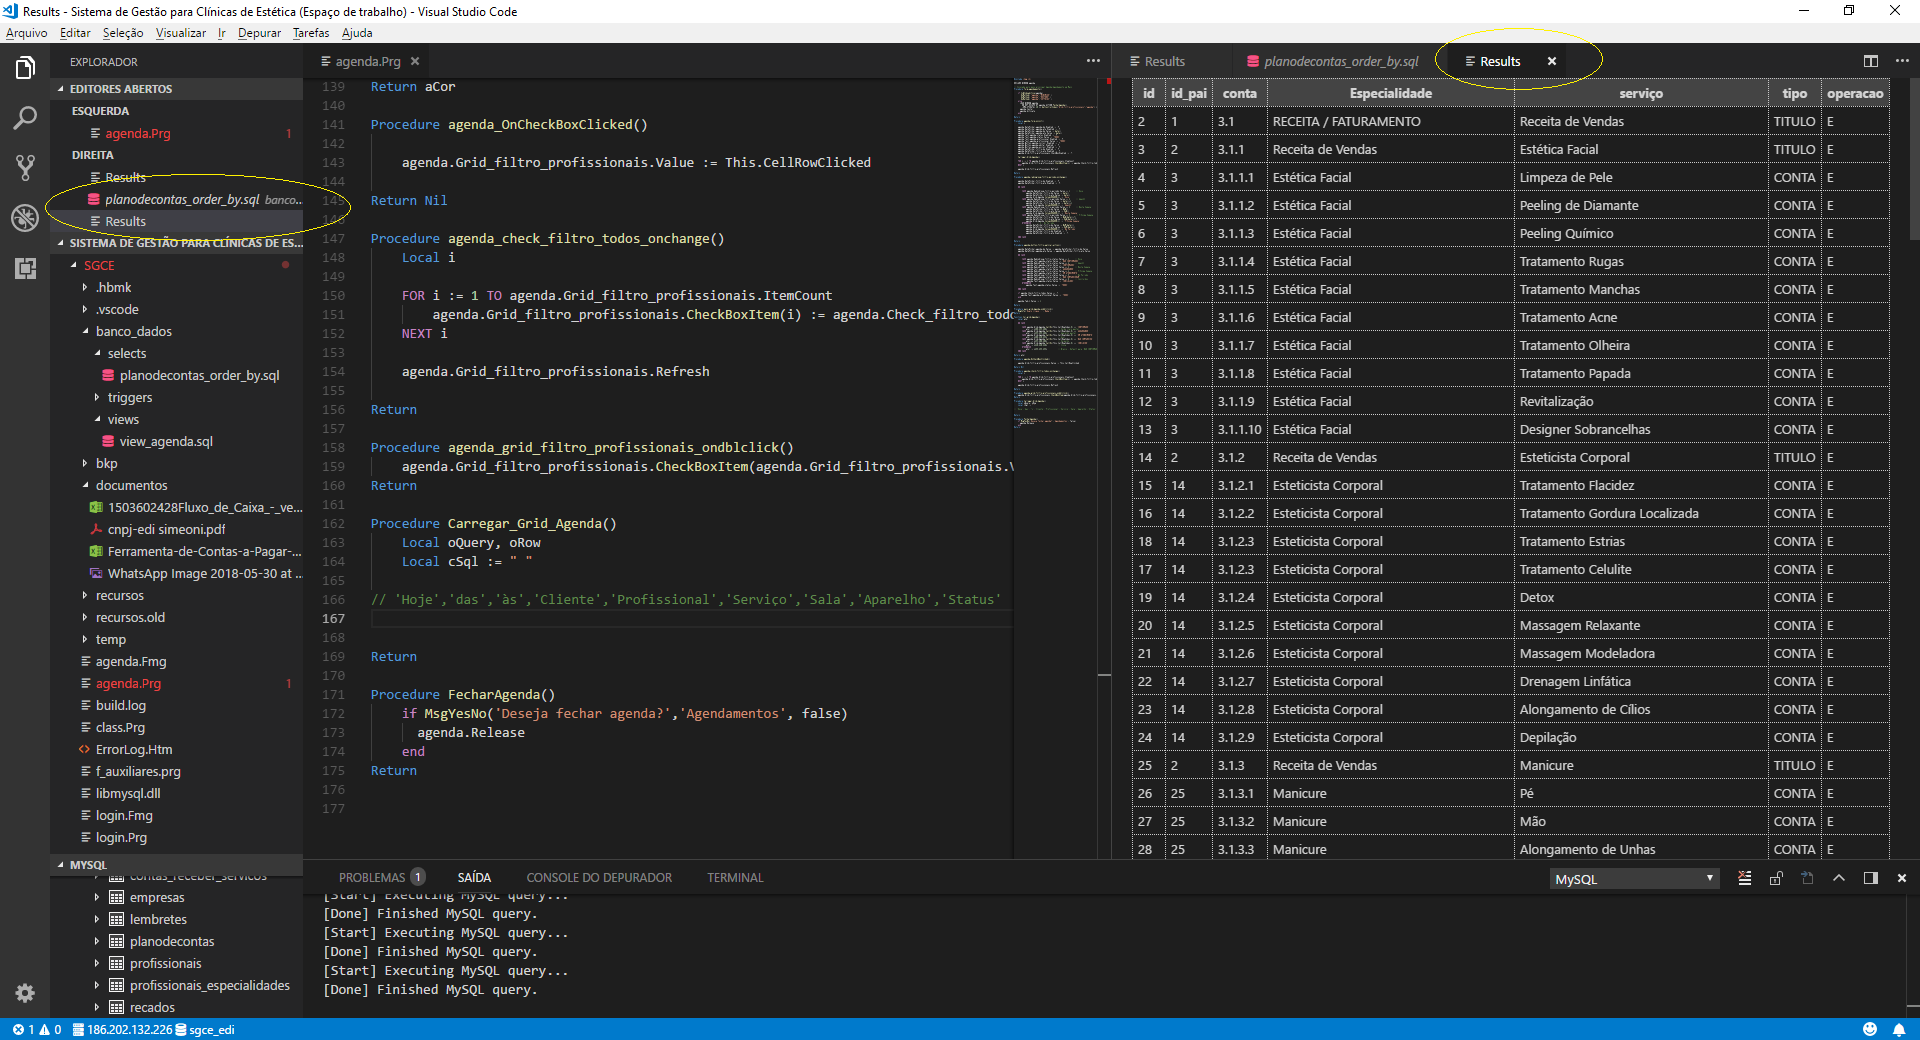Clear the output panel

(1745, 878)
